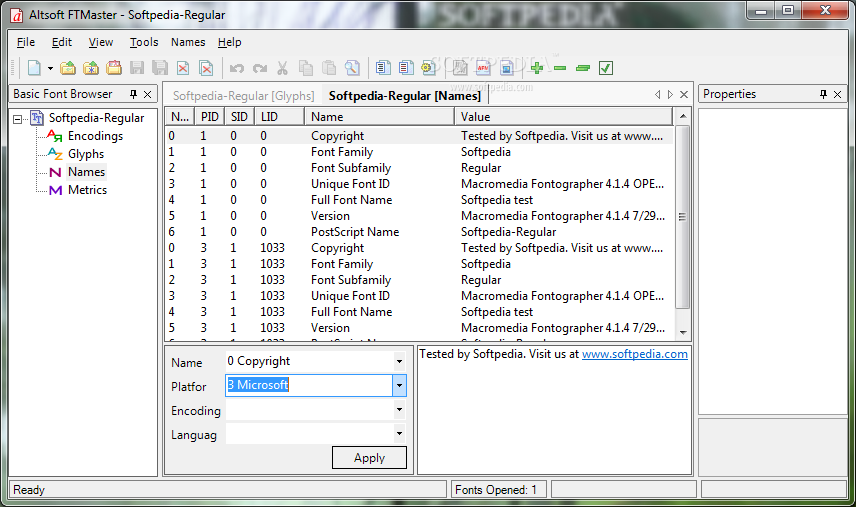Click the blue picture document icon

(507, 68)
